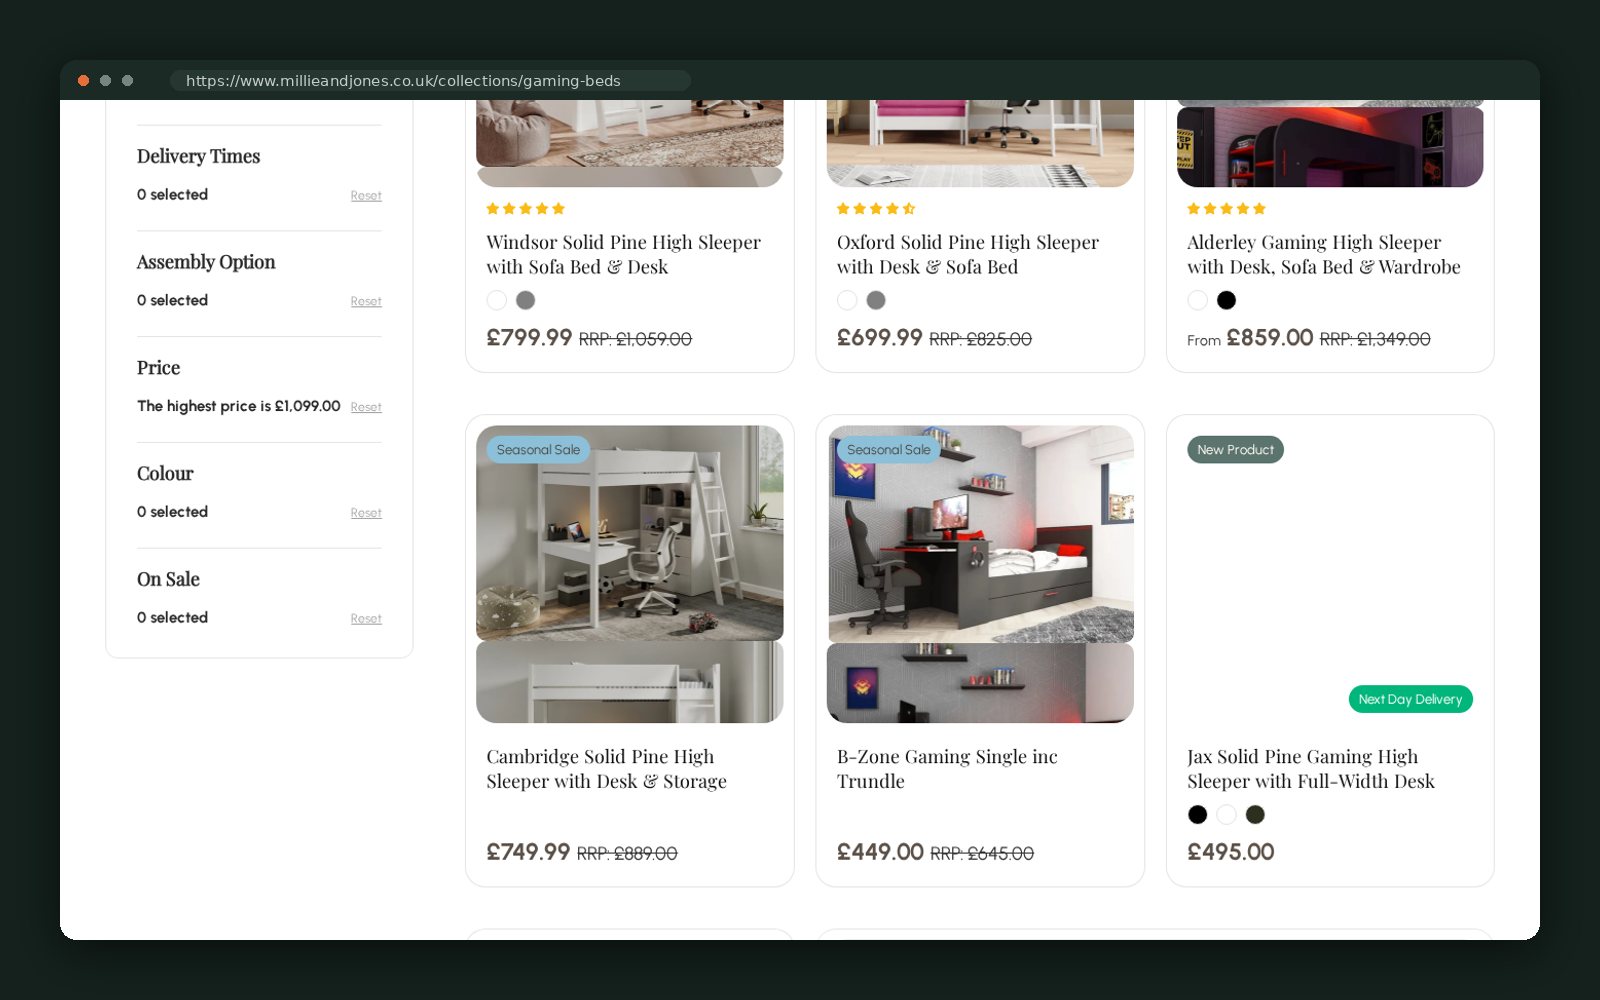Click the £749.99 Cambridge price

[x=528, y=852]
